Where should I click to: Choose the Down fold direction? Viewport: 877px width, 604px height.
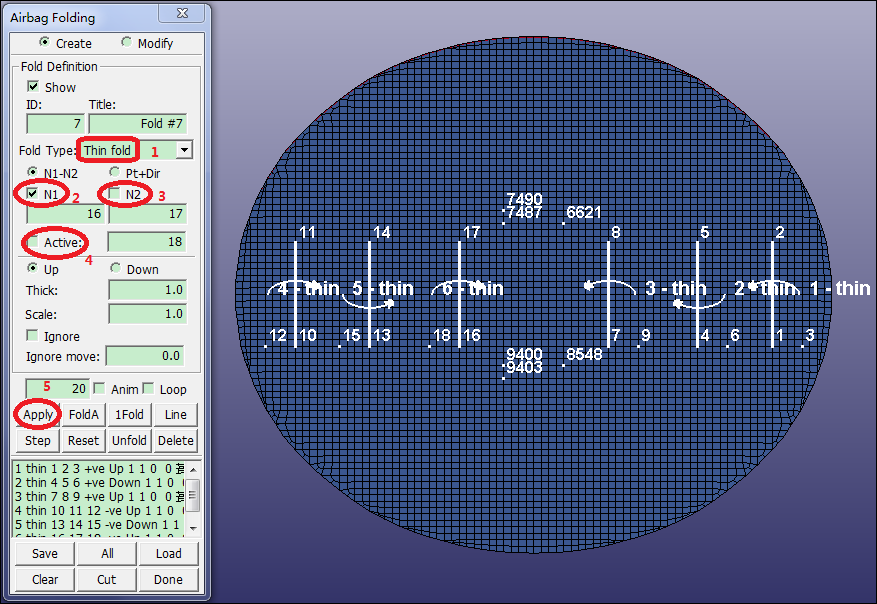[x=115, y=268]
